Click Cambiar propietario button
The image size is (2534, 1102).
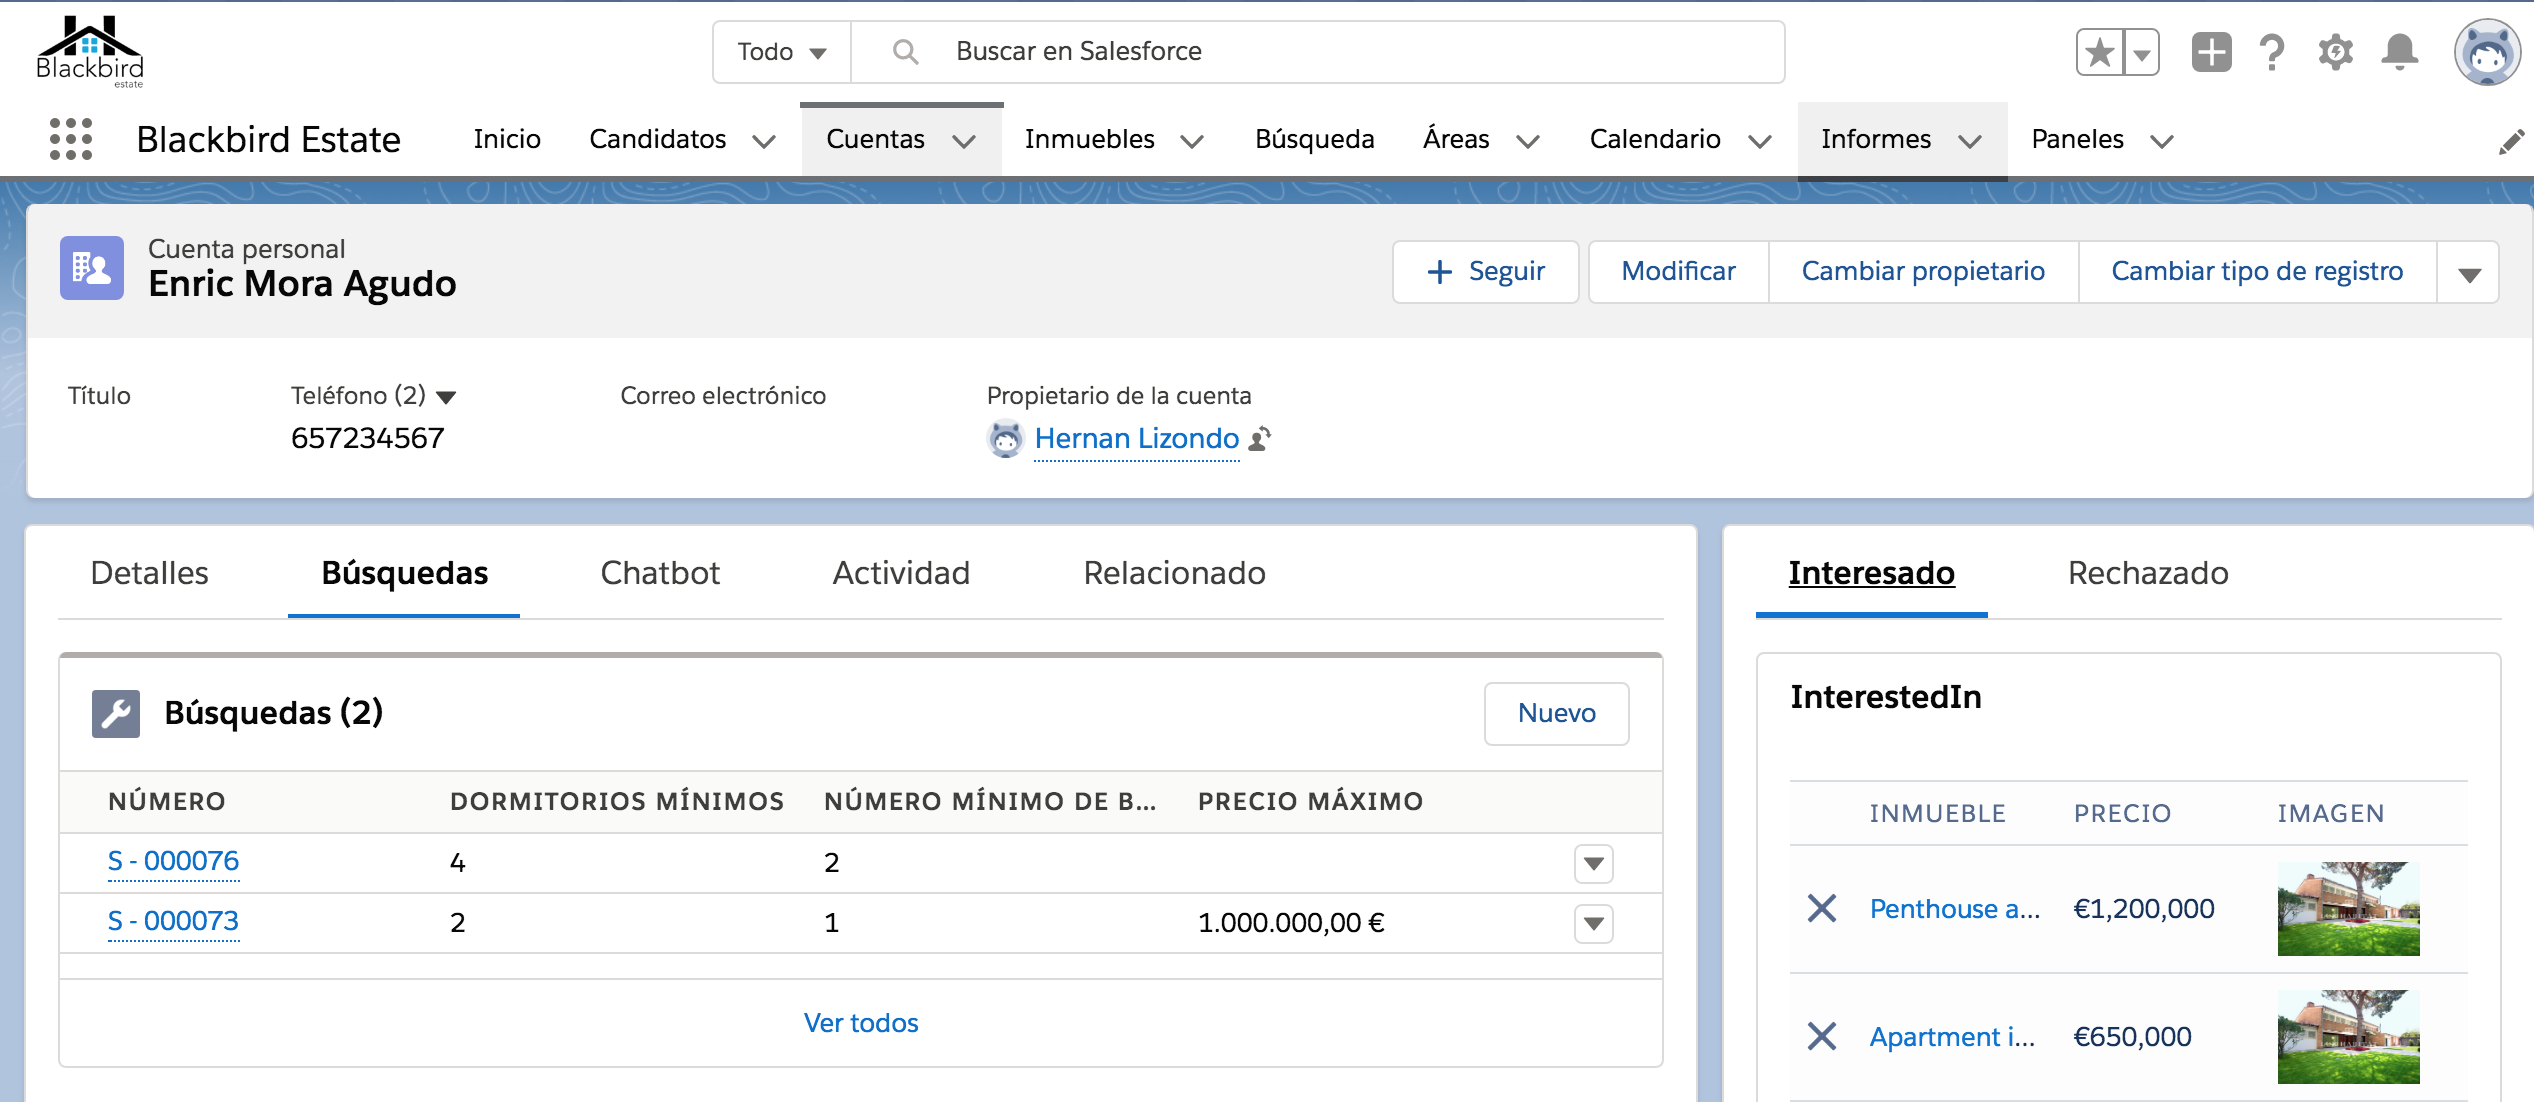pyautogui.click(x=1923, y=272)
